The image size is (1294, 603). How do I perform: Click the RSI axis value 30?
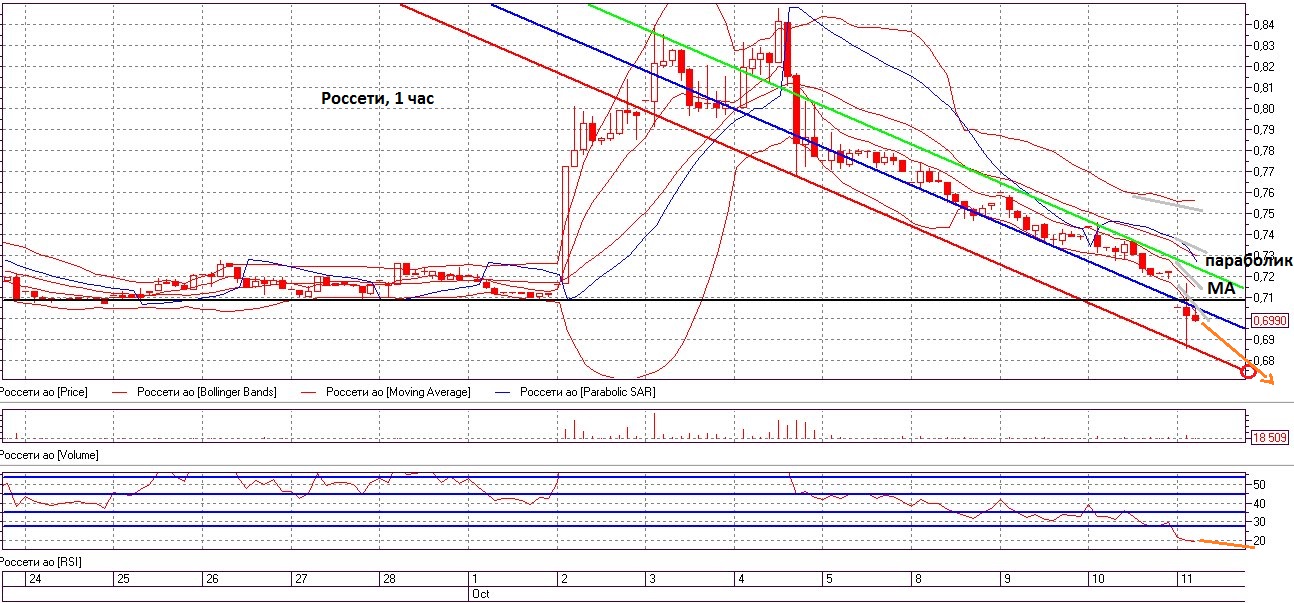coord(1259,522)
